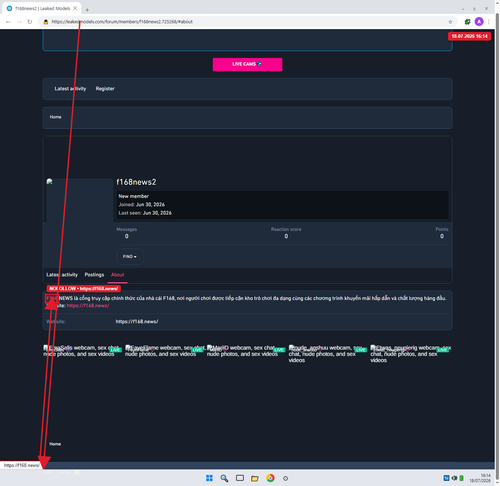
Task: Click the volume icon in system tray
Action: [x=454, y=478]
